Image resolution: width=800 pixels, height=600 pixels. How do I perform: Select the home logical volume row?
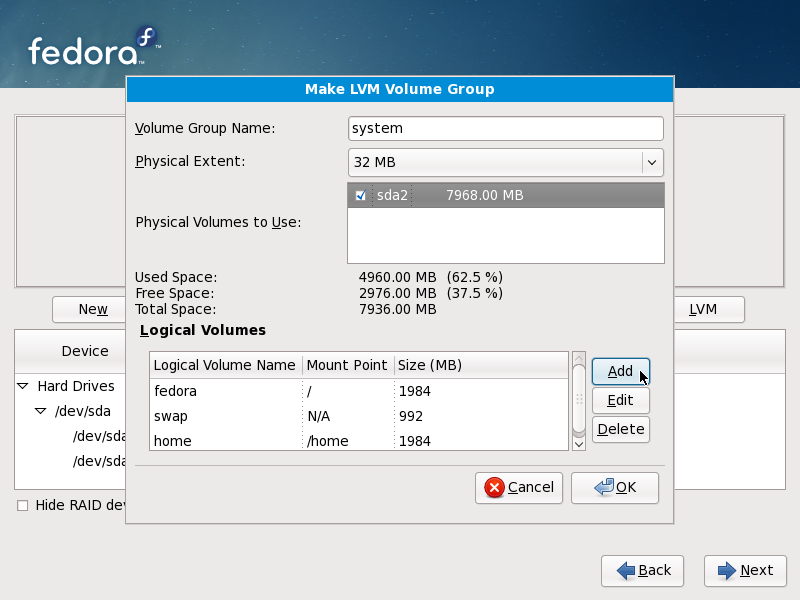(359, 440)
